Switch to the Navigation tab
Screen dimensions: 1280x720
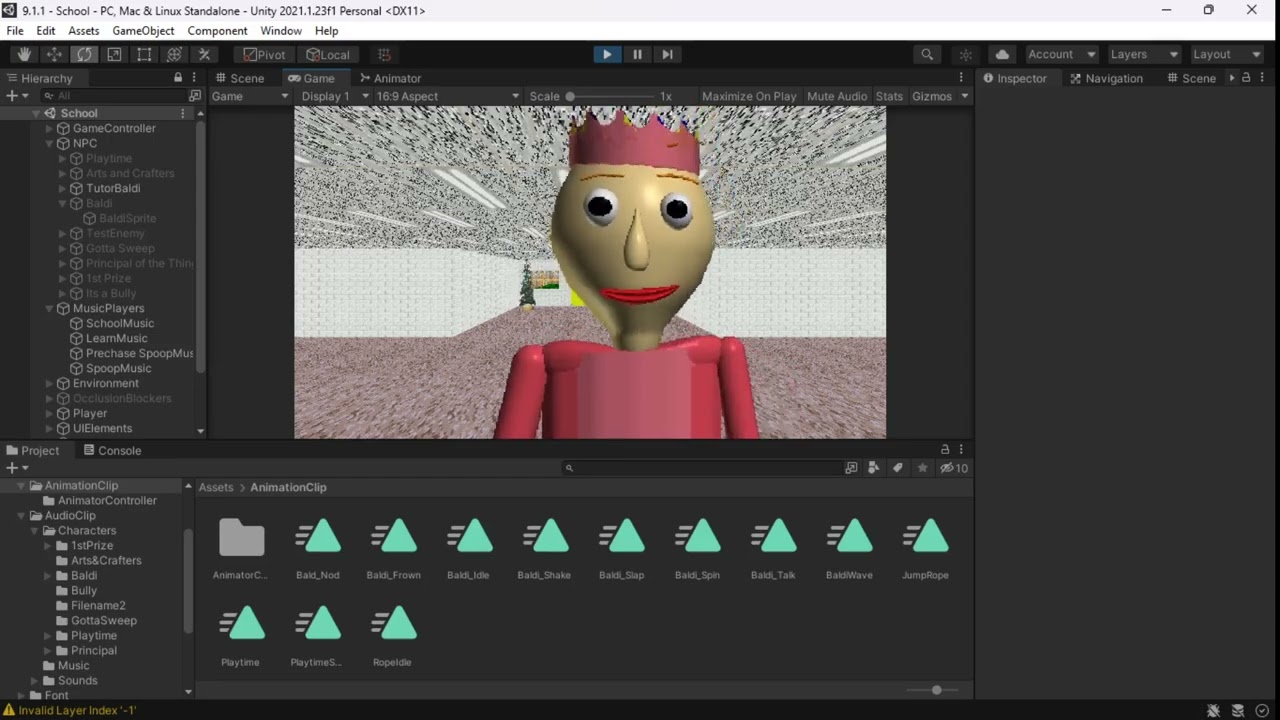pos(1106,78)
